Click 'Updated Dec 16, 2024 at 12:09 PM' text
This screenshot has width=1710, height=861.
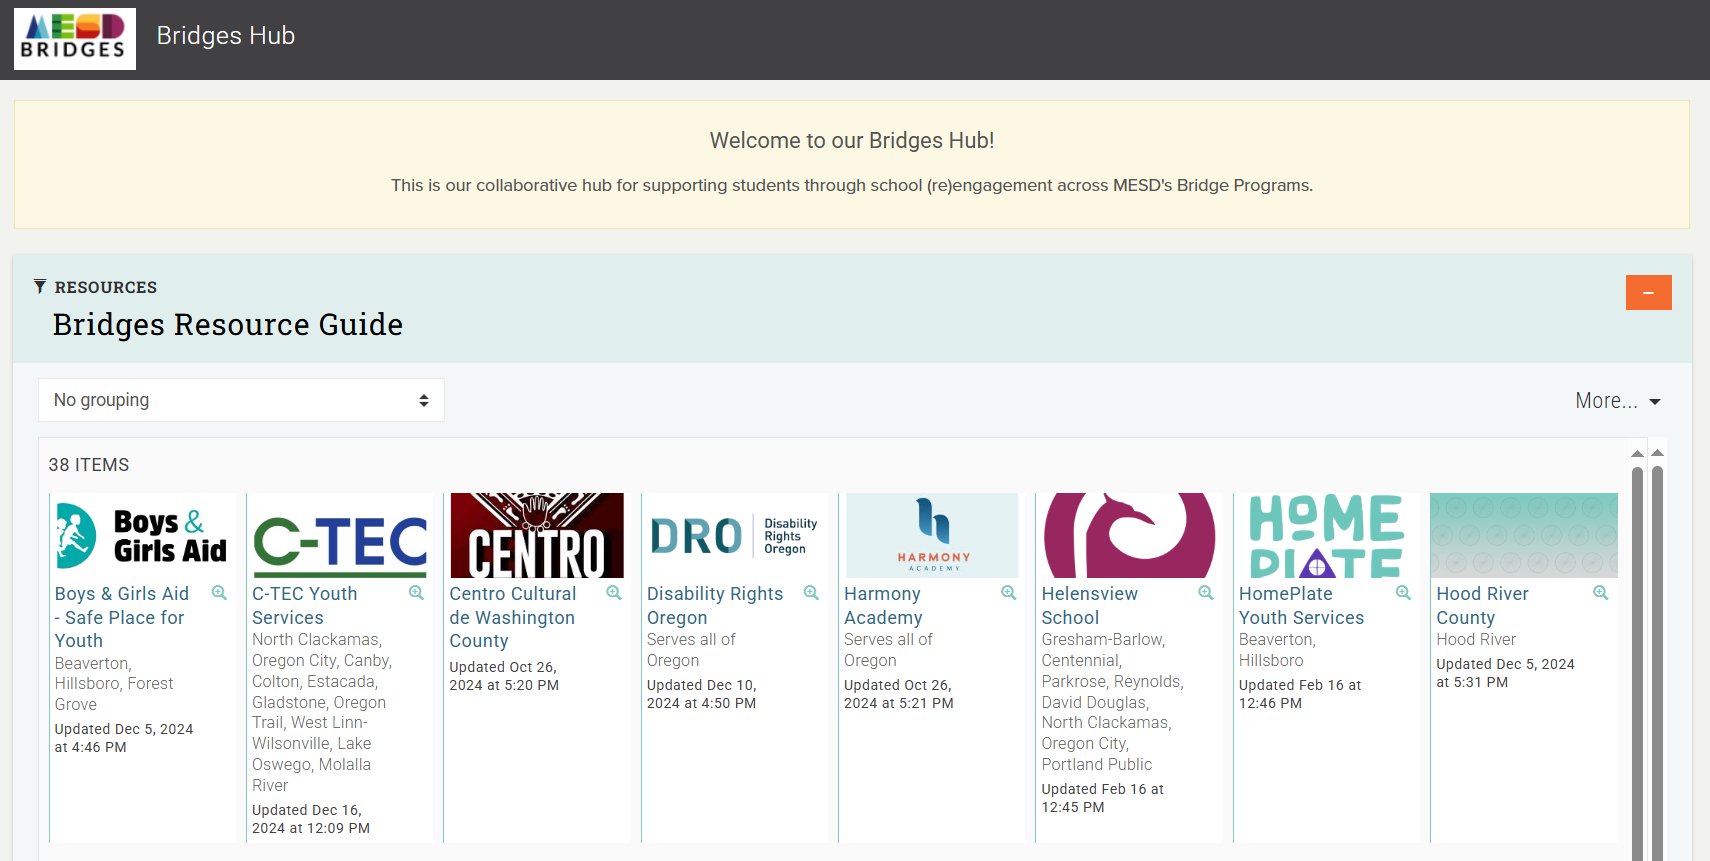311,819
